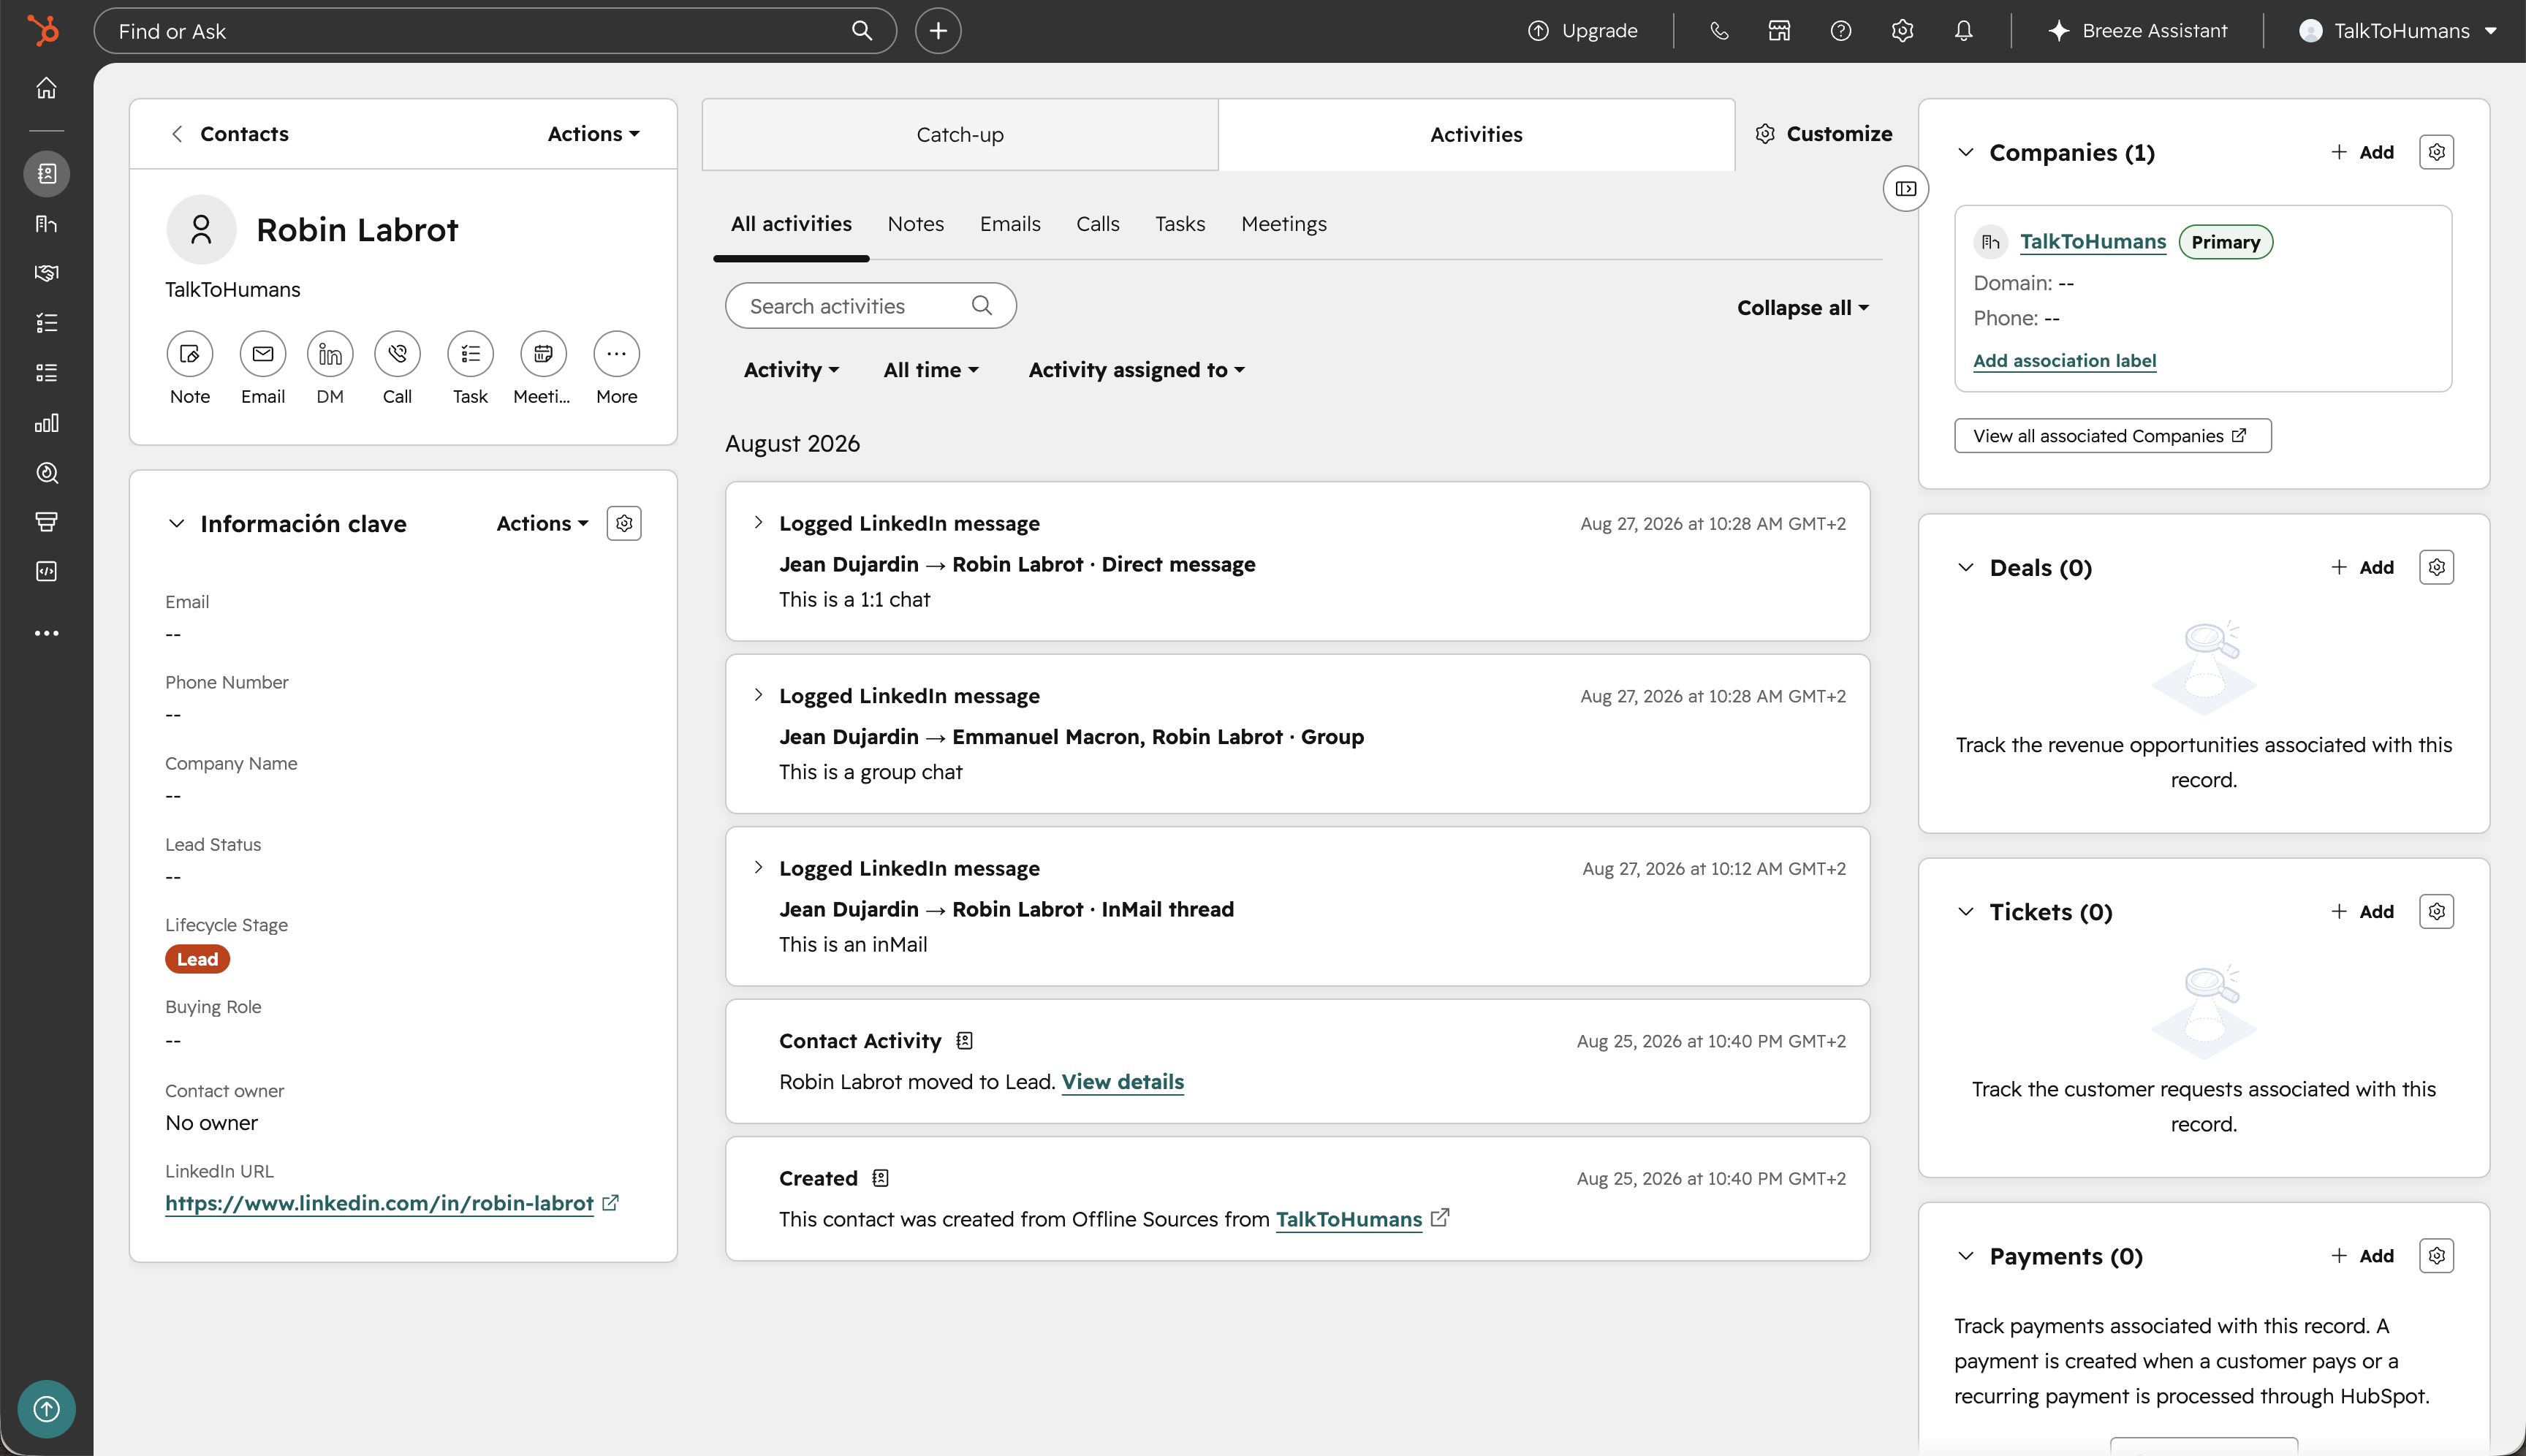Open the CRM contacts sidebar icon
The width and height of the screenshot is (2526, 1456).
(46, 174)
